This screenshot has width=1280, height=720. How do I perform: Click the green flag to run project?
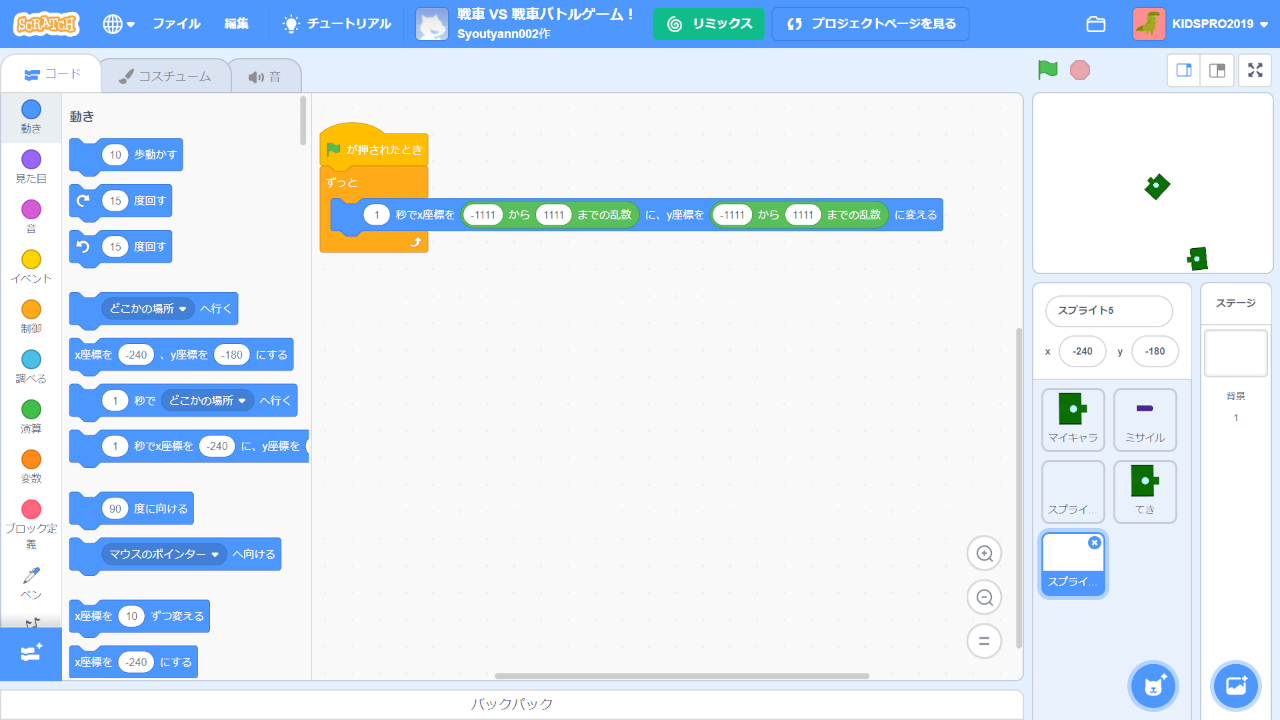click(1047, 70)
